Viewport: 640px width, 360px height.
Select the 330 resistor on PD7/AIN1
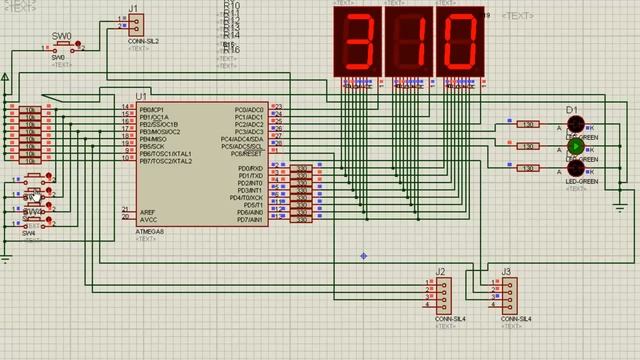301,220
